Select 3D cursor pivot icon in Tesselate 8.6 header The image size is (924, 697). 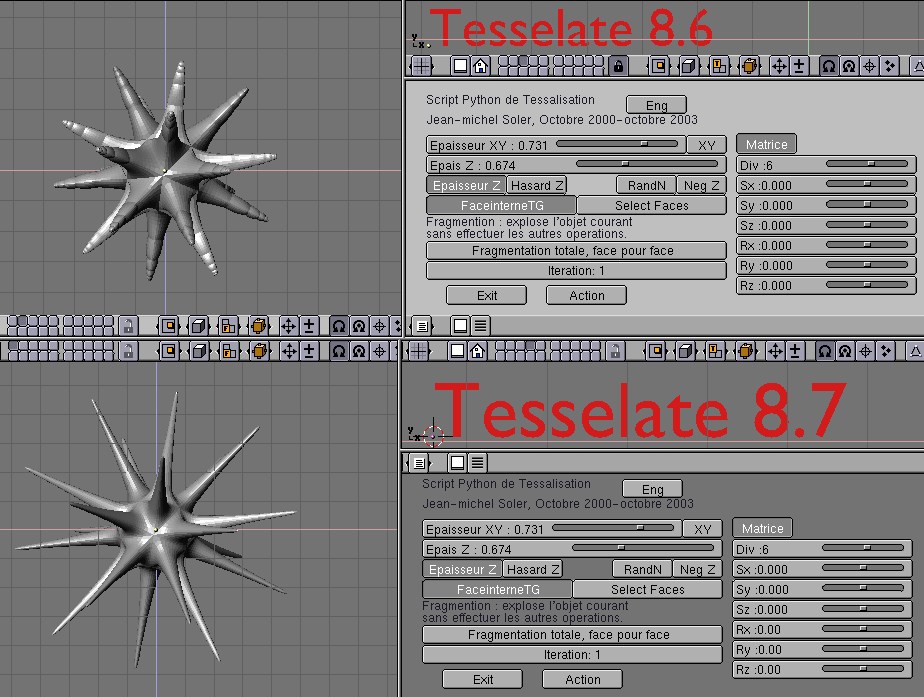(x=869, y=65)
